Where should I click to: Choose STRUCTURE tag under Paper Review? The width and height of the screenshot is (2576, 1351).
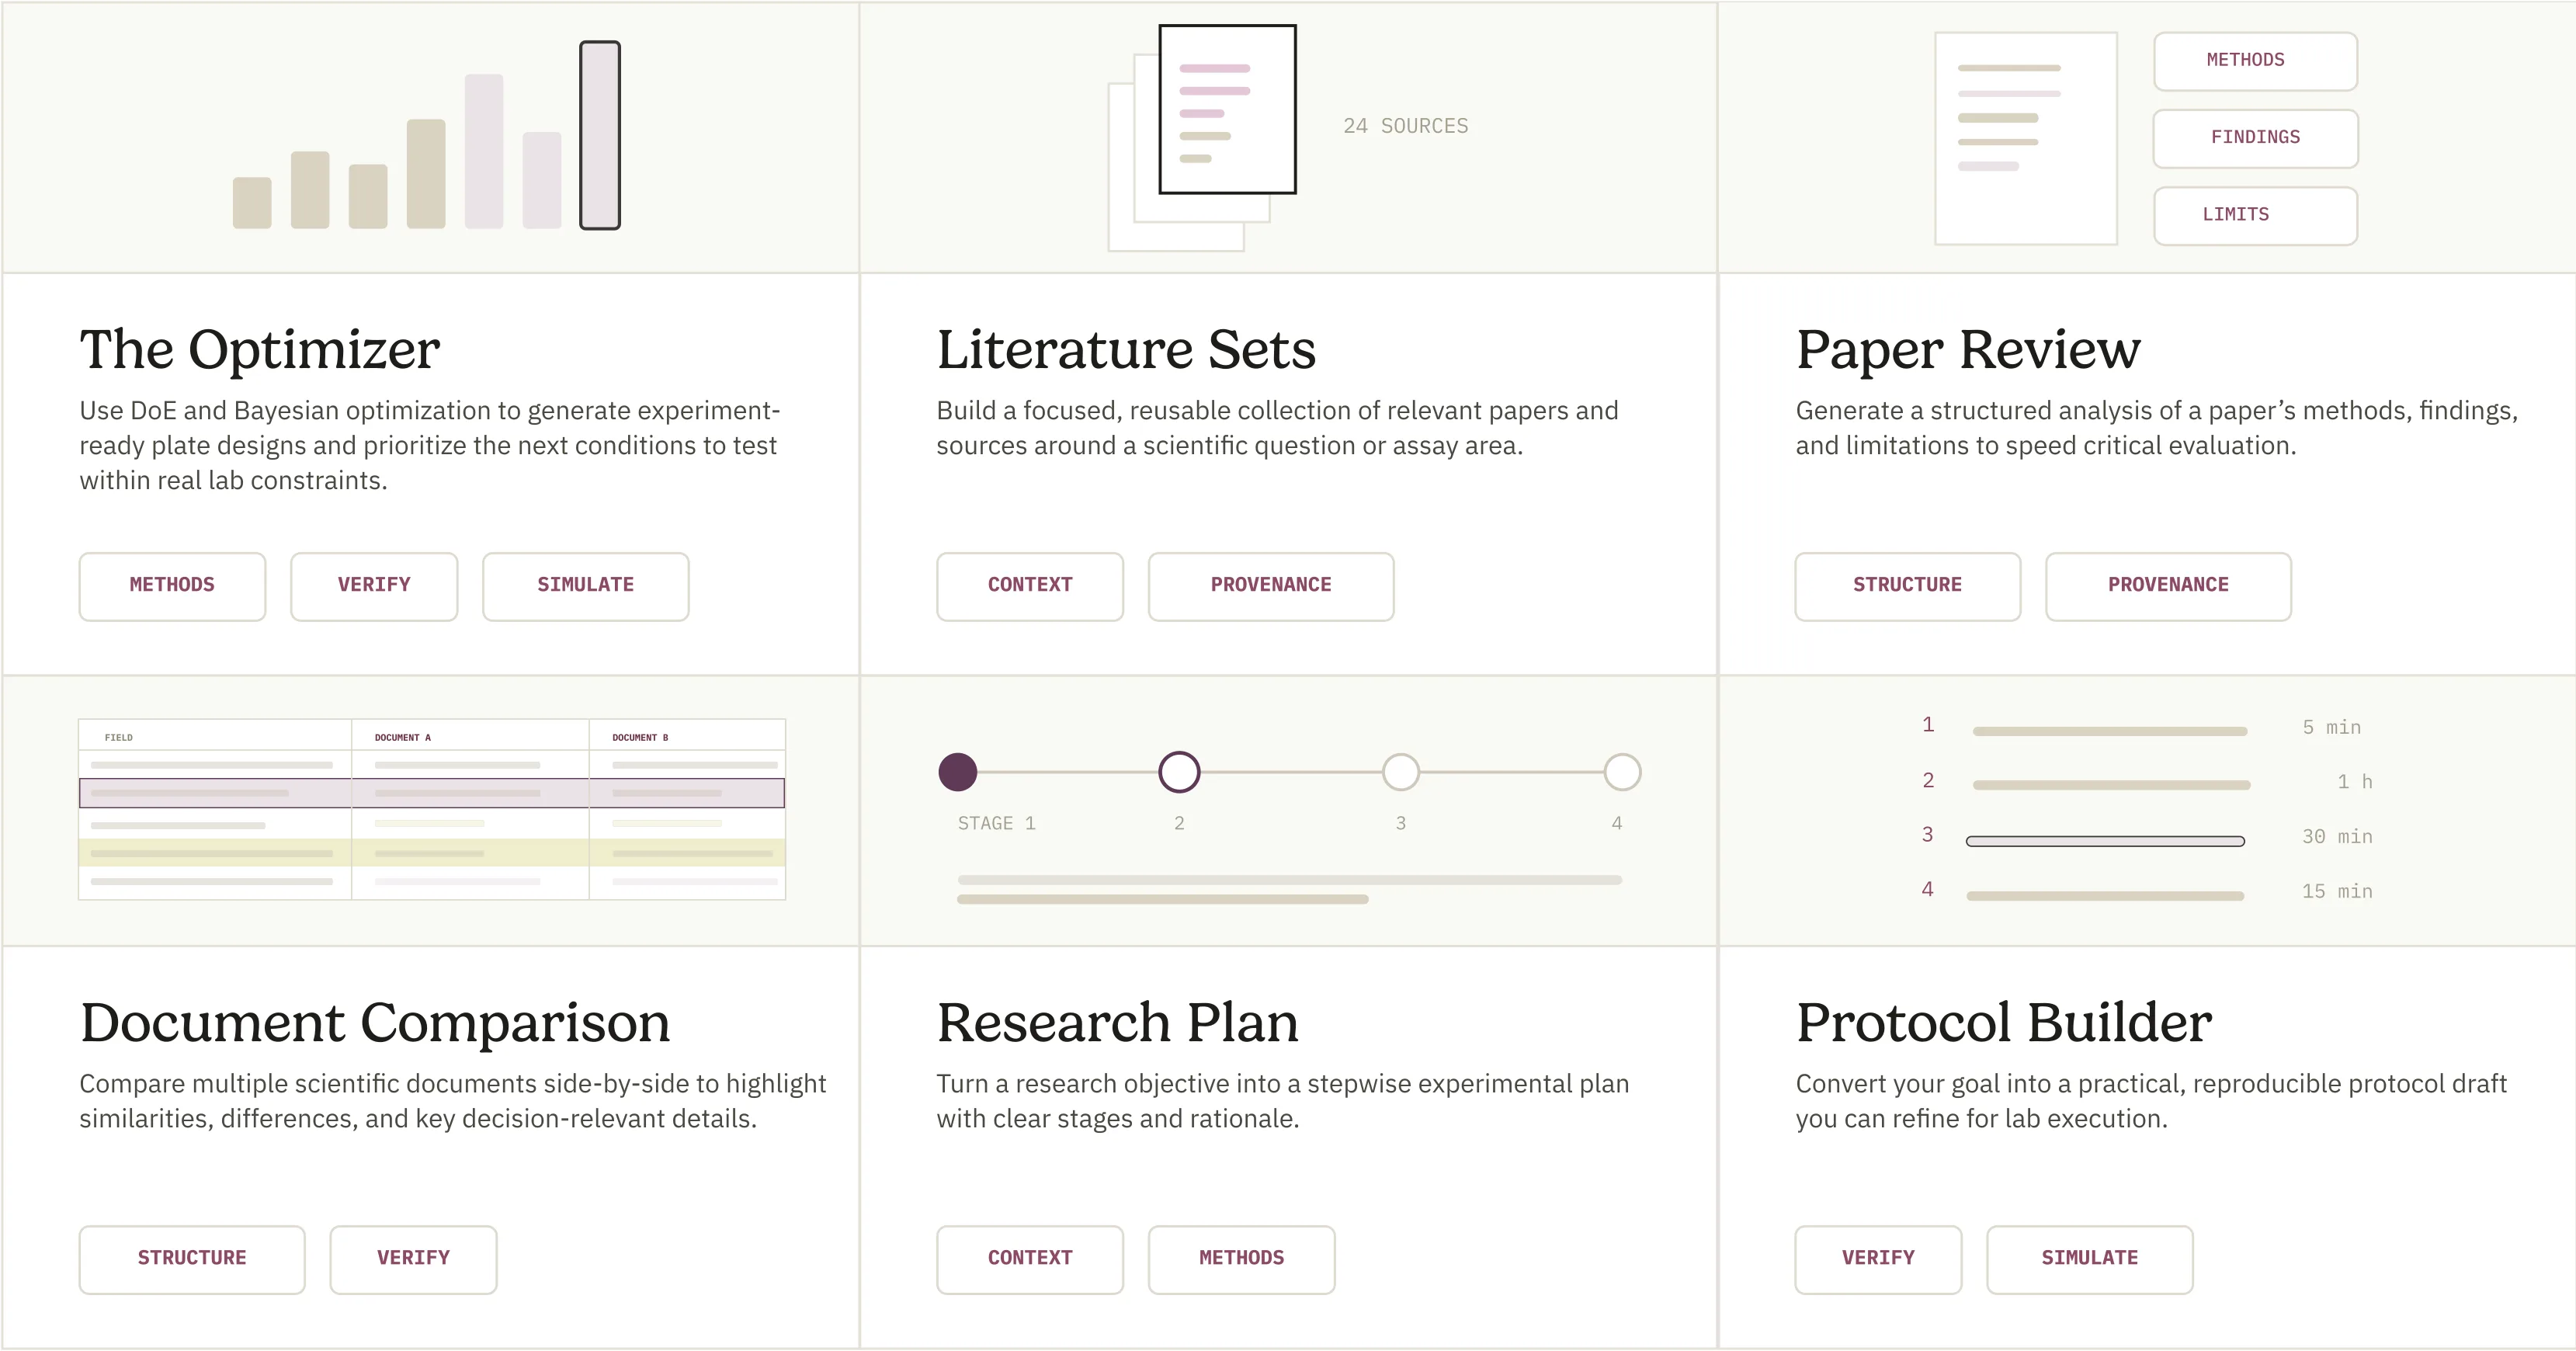1907,586
